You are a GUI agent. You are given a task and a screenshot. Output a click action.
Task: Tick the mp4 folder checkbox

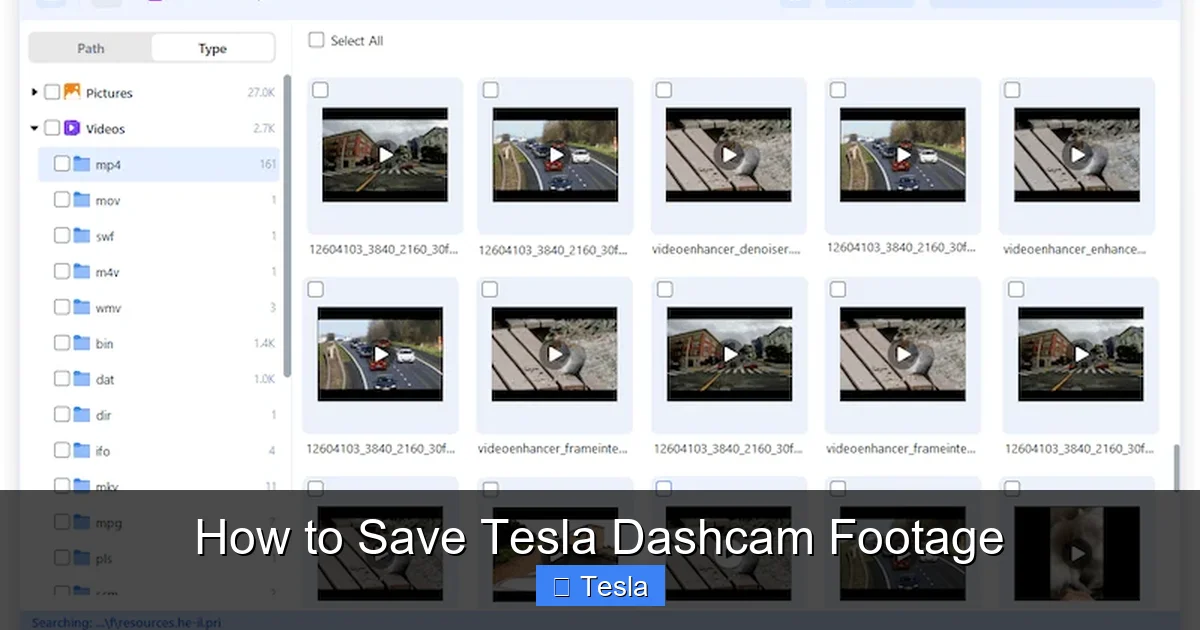point(62,164)
